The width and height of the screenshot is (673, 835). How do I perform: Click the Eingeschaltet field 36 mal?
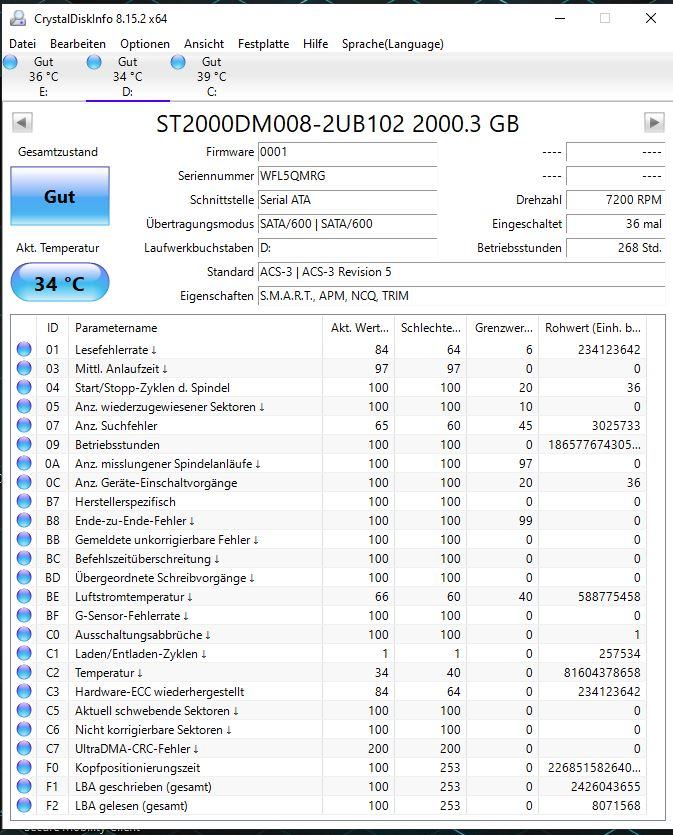615,224
